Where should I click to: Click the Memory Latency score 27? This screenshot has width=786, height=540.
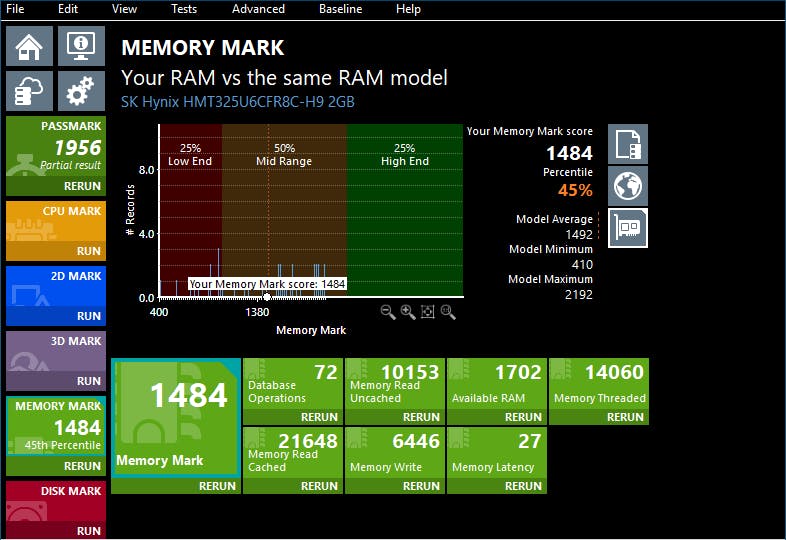point(530,441)
